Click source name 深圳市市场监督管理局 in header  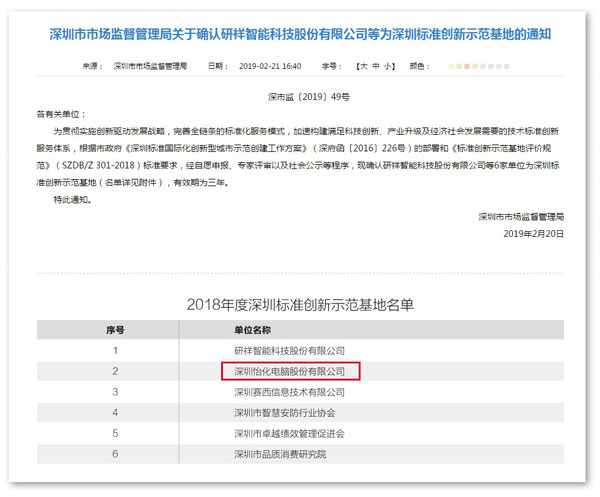(x=150, y=66)
